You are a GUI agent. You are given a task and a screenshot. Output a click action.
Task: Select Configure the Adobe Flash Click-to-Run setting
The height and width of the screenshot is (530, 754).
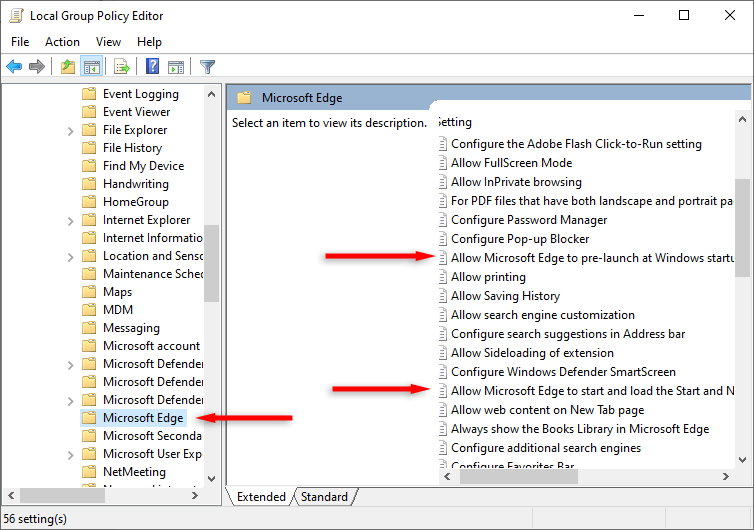click(576, 144)
